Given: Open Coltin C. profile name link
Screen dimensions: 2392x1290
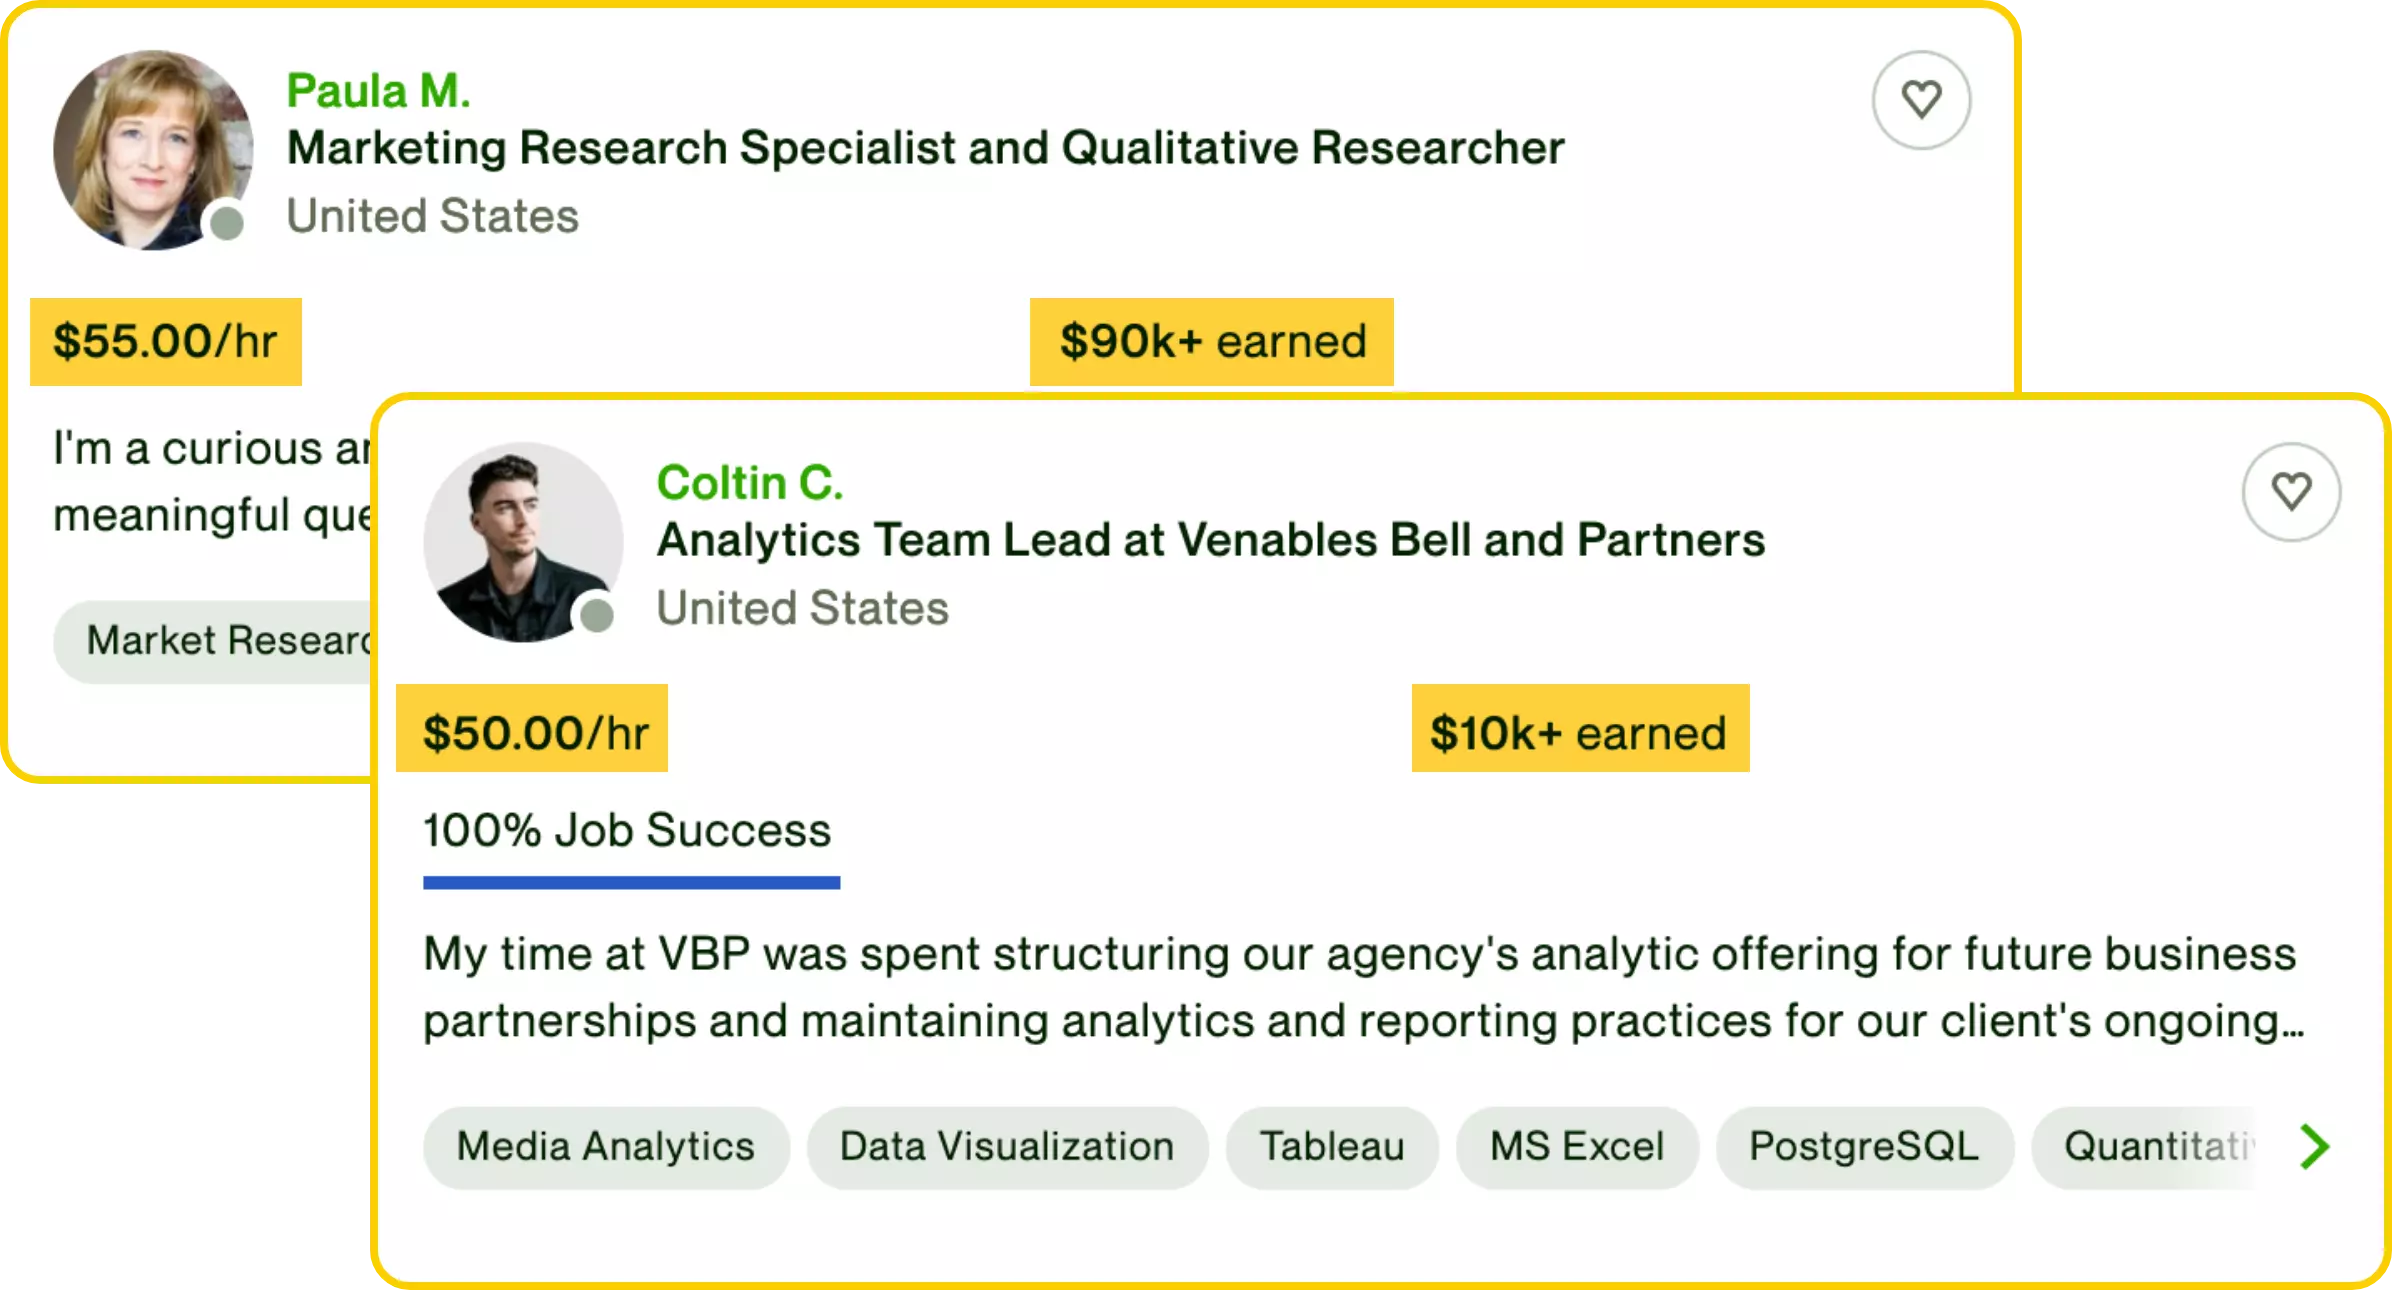Looking at the screenshot, I should coord(749,483).
